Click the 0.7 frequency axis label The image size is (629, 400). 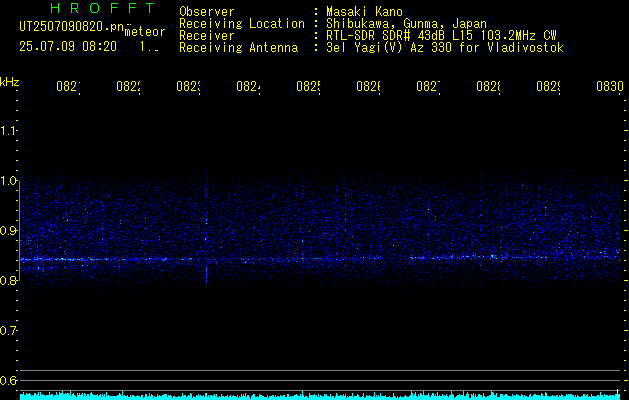pos(8,331)
